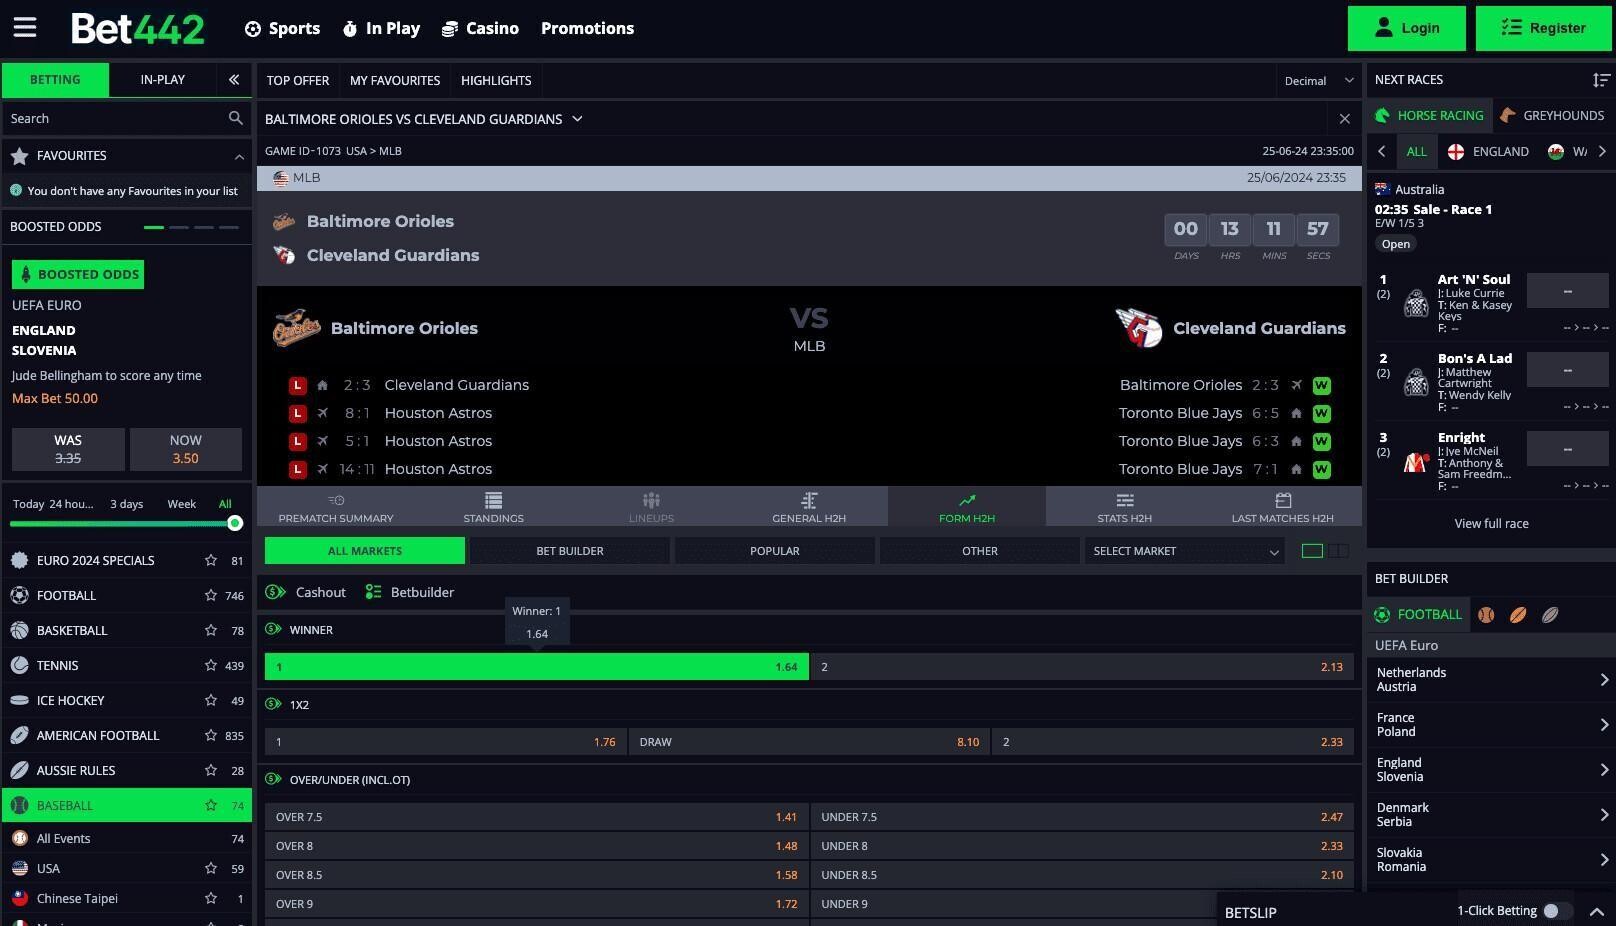Star the Aussie Rules sport
The image size is (1616, 926).
[x=211, y=770]
